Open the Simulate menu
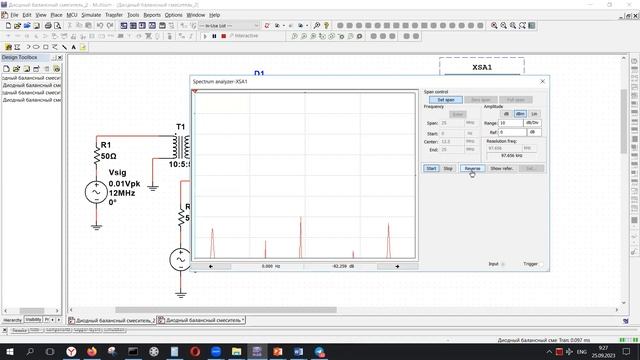 [x=91, y=15]
